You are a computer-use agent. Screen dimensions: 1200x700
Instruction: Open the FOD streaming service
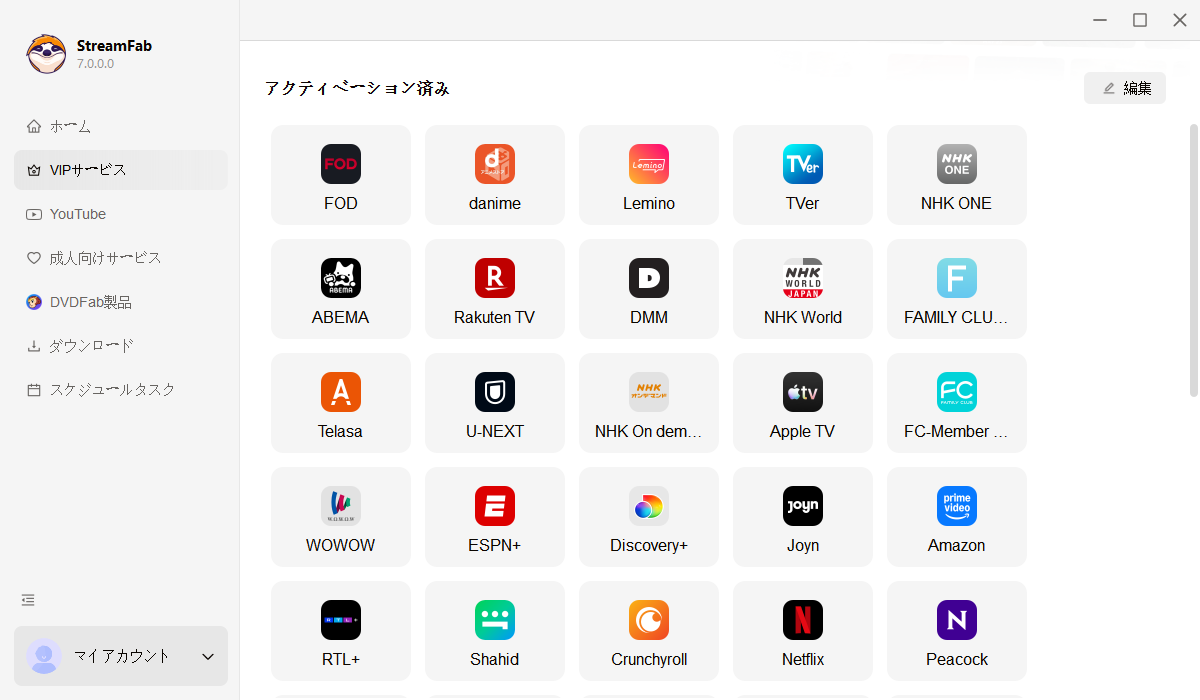(x=341, y=175)
